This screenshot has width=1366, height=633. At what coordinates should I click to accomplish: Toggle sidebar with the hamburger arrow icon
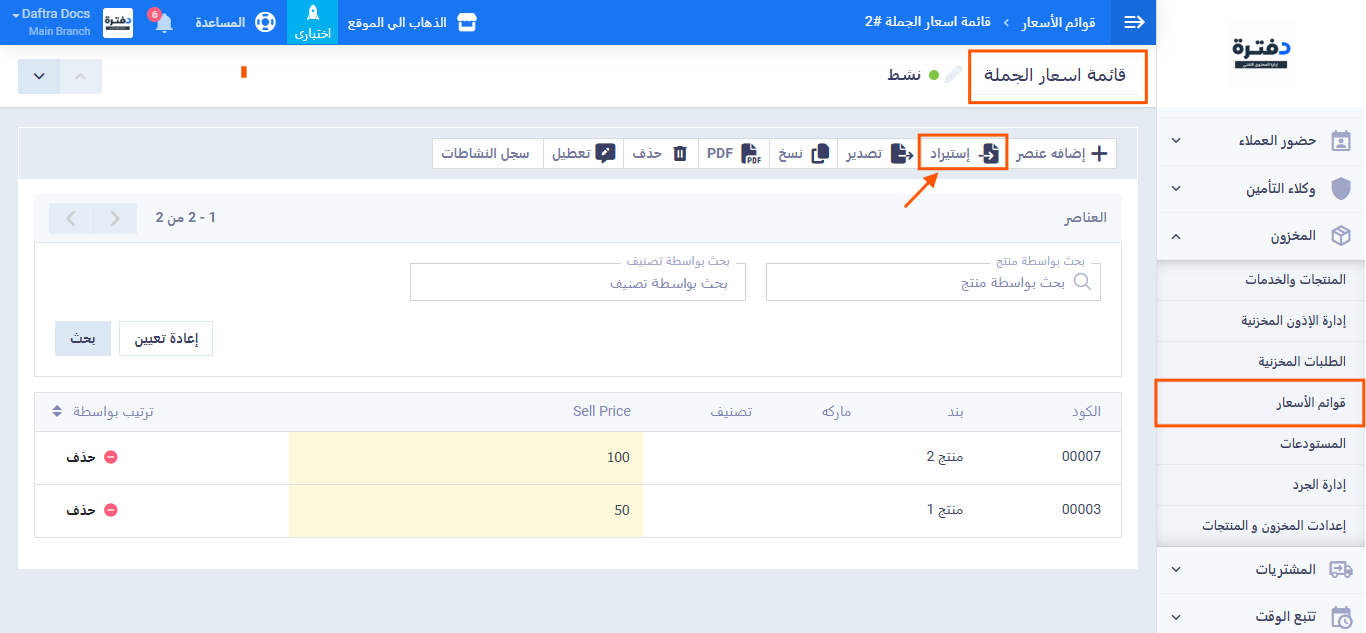(1134, 22)
